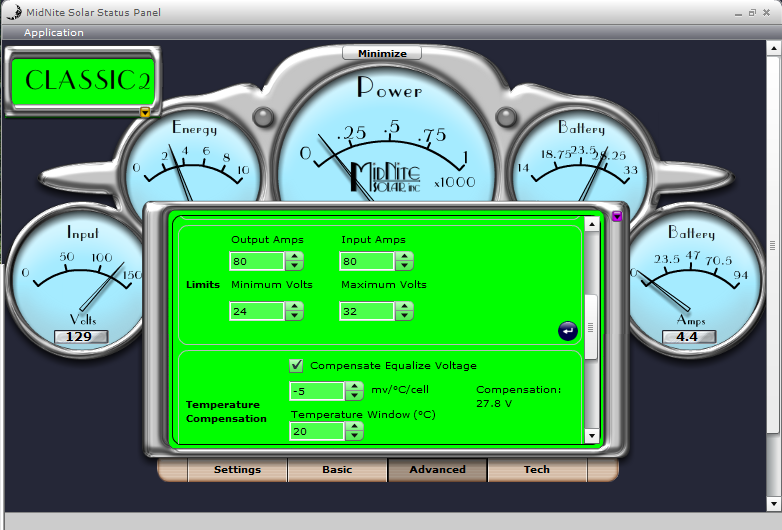Decrease Input Amps with down arrow
This screenshot has width=782, height=530.
404,265
